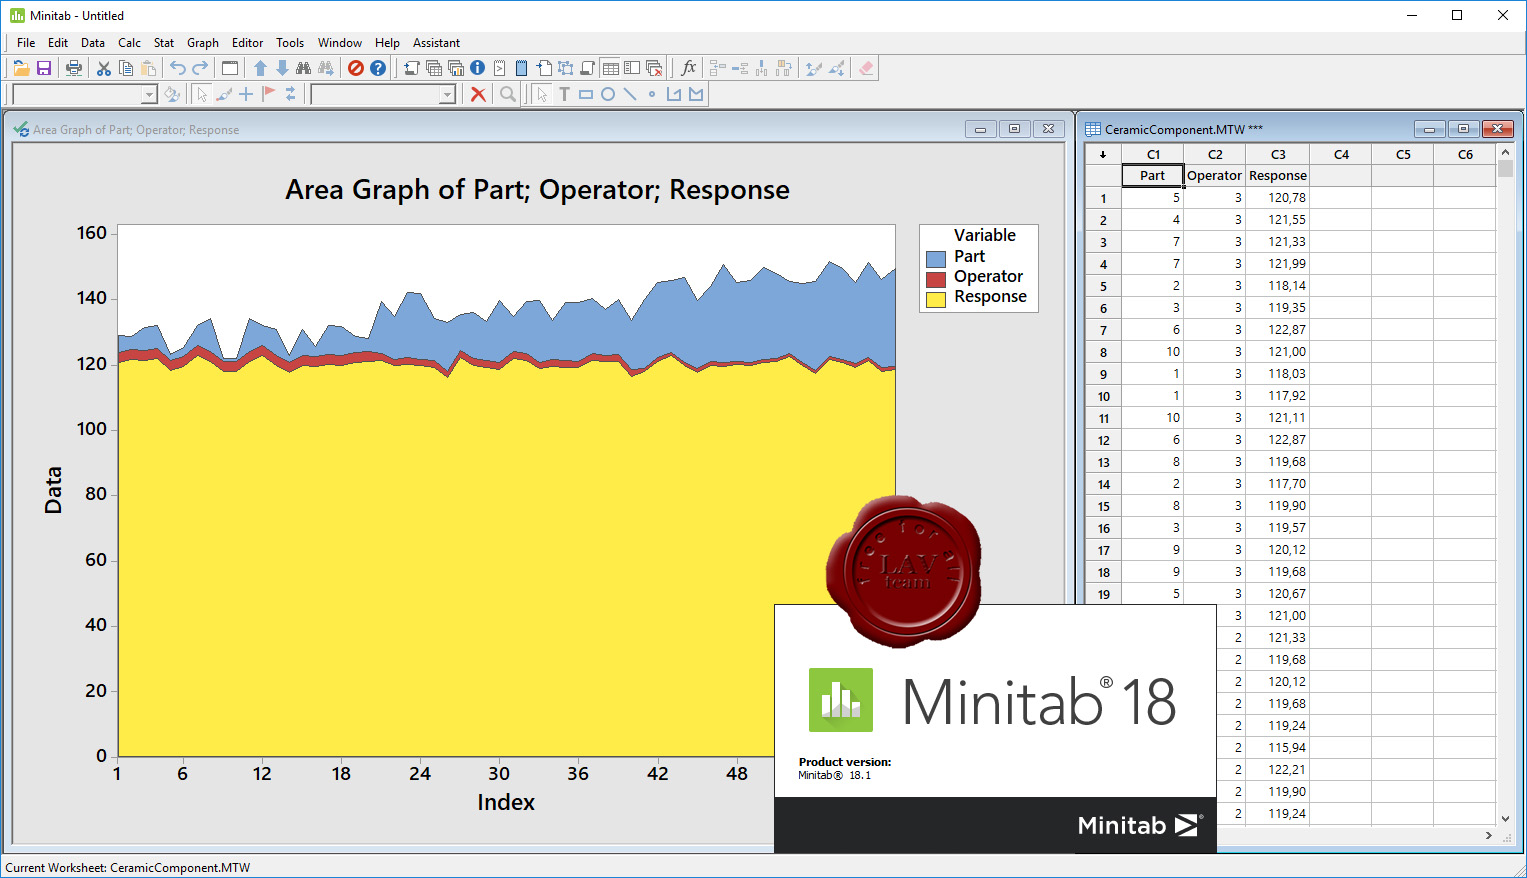Click the Part cell value 10 in row 8
The height and width of the screenshot is (878, 1527).
[1153, 352]
